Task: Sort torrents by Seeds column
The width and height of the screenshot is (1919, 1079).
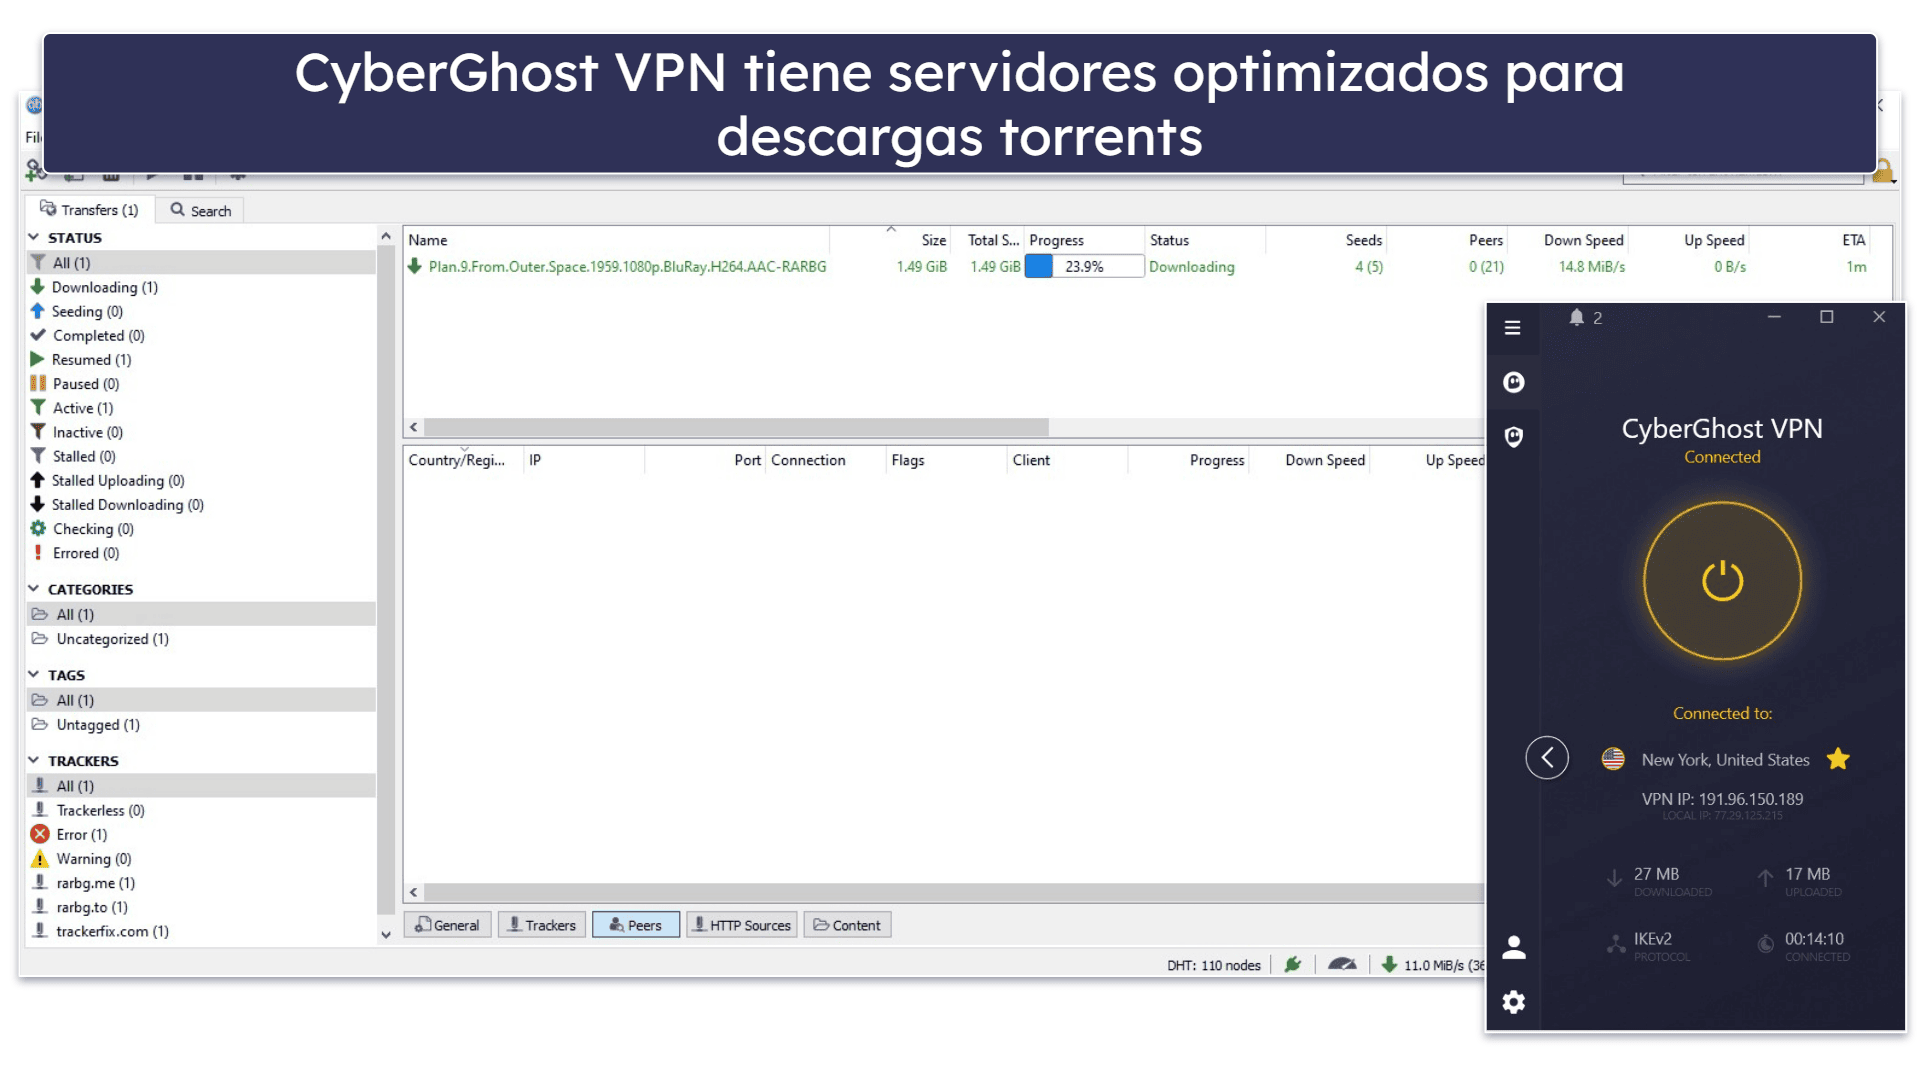Action: pyautogui.click(x=1326, y=240)
